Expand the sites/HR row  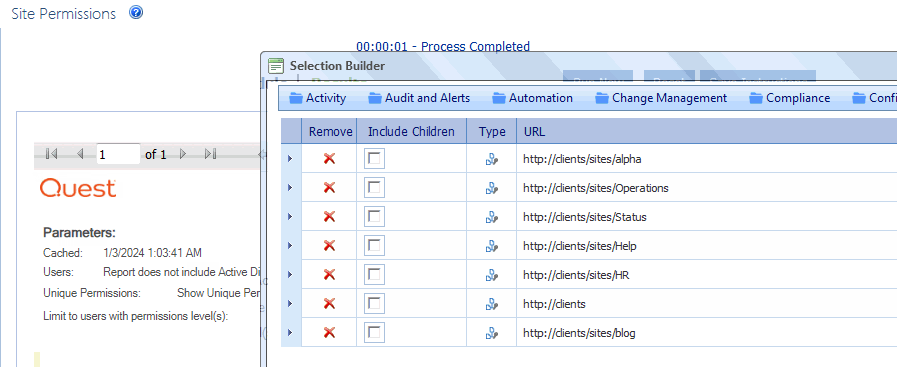click(x=290, y=274)
